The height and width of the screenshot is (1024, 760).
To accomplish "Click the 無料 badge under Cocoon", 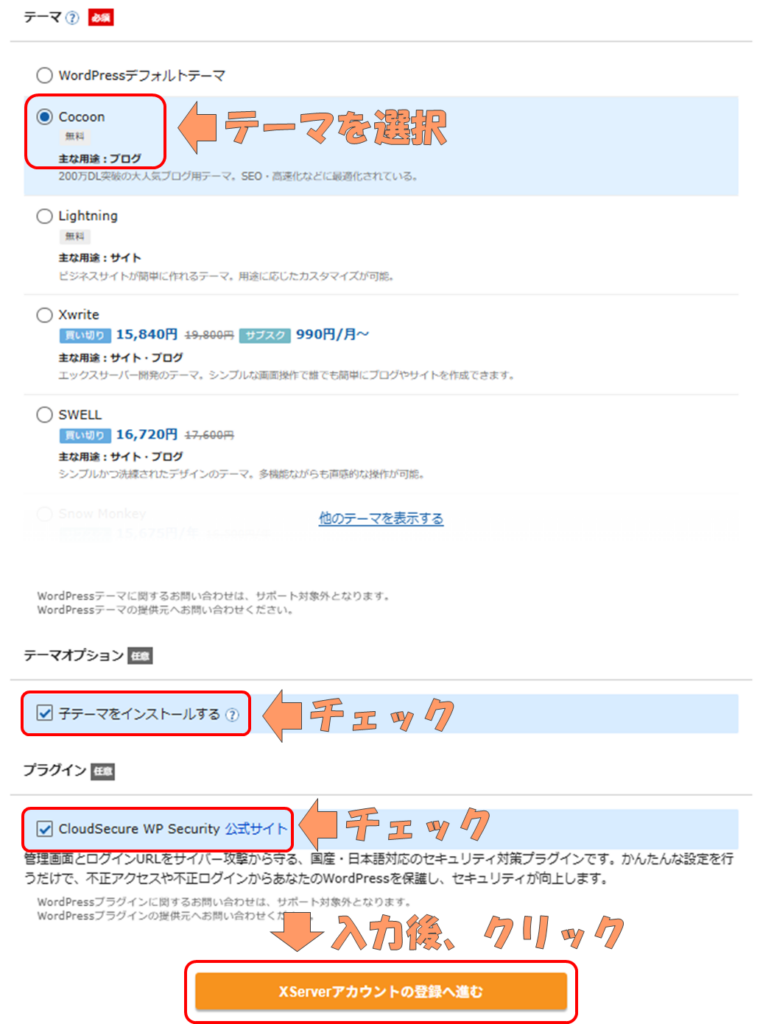I will [x=75, y=136].
